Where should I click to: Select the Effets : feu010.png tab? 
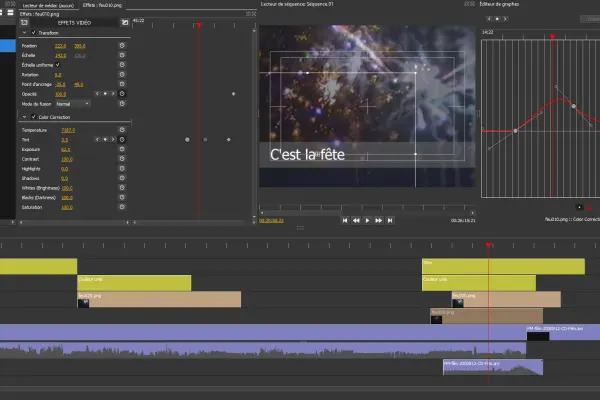point(102,5)
